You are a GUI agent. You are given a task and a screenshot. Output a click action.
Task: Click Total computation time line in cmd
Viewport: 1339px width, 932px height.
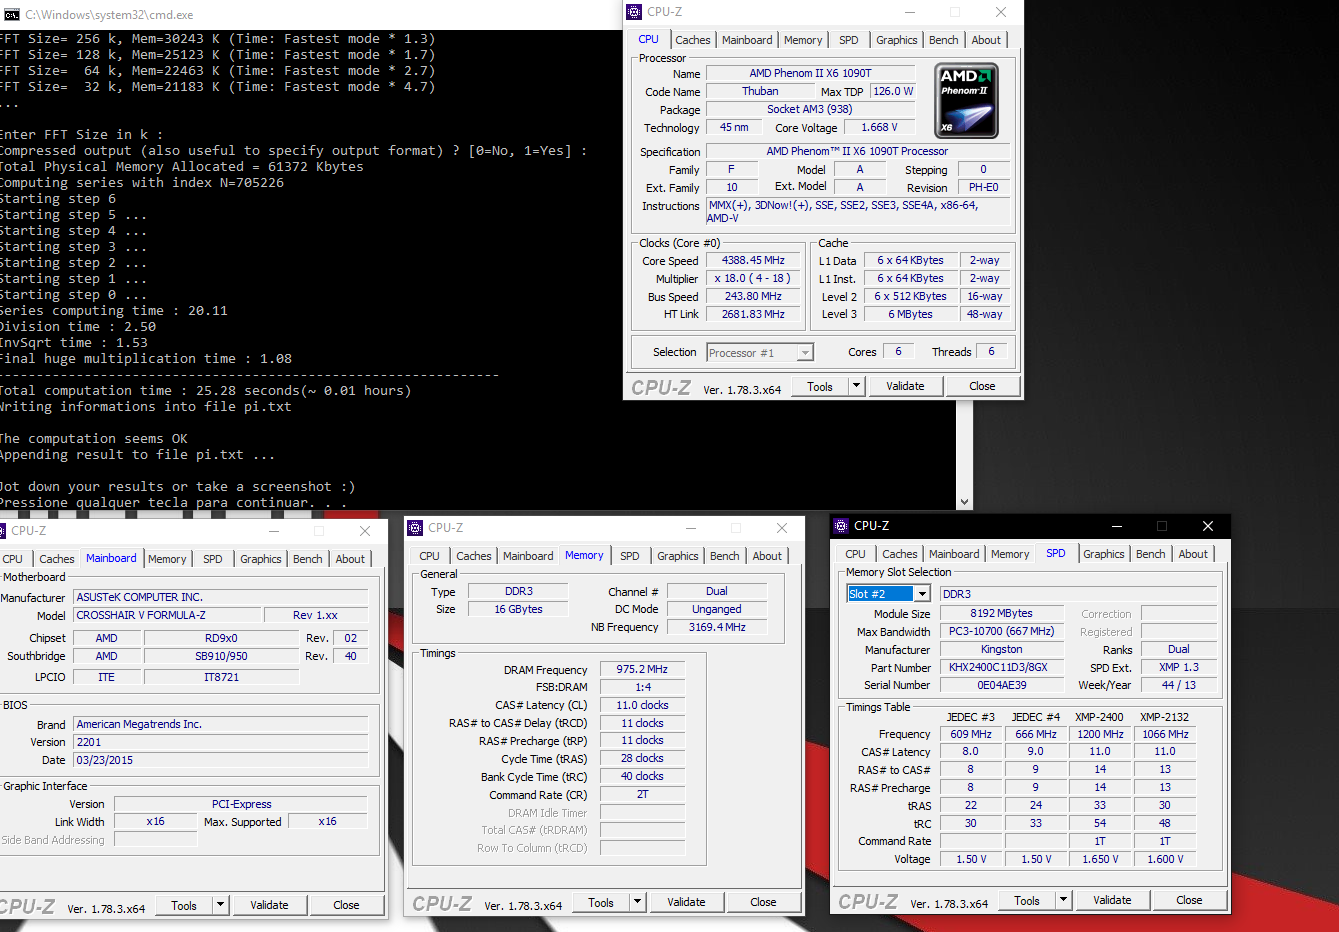[x=206, y=390]
